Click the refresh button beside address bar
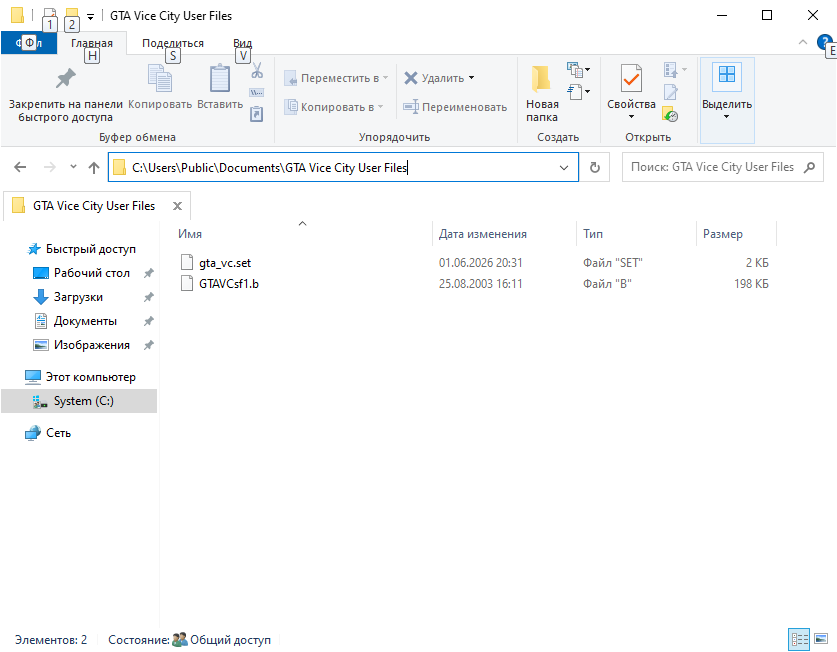The width and height of the screenshot is (837, 652). (x=595, y=167)
